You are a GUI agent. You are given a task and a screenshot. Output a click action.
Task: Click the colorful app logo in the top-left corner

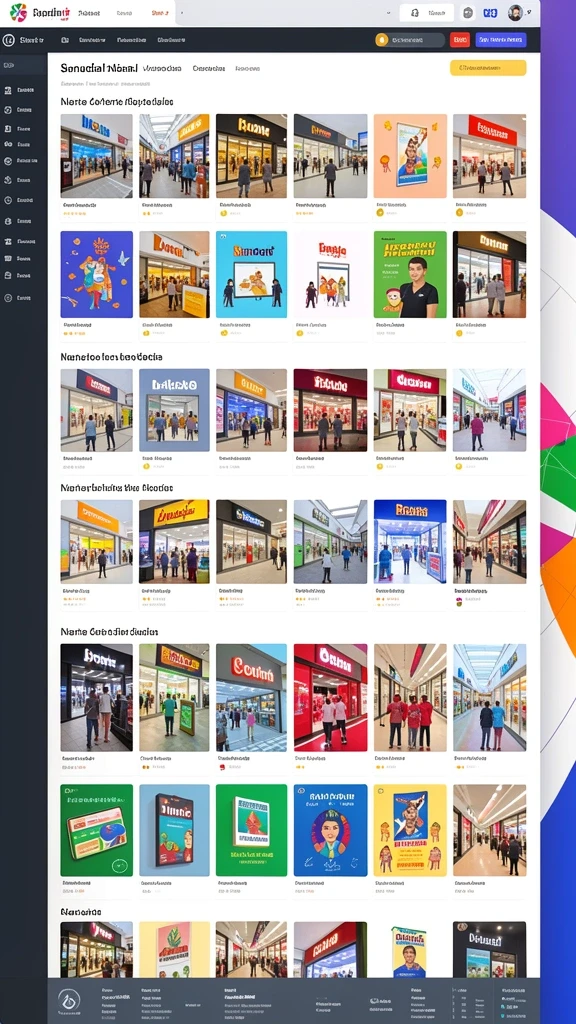click(18, 12)
